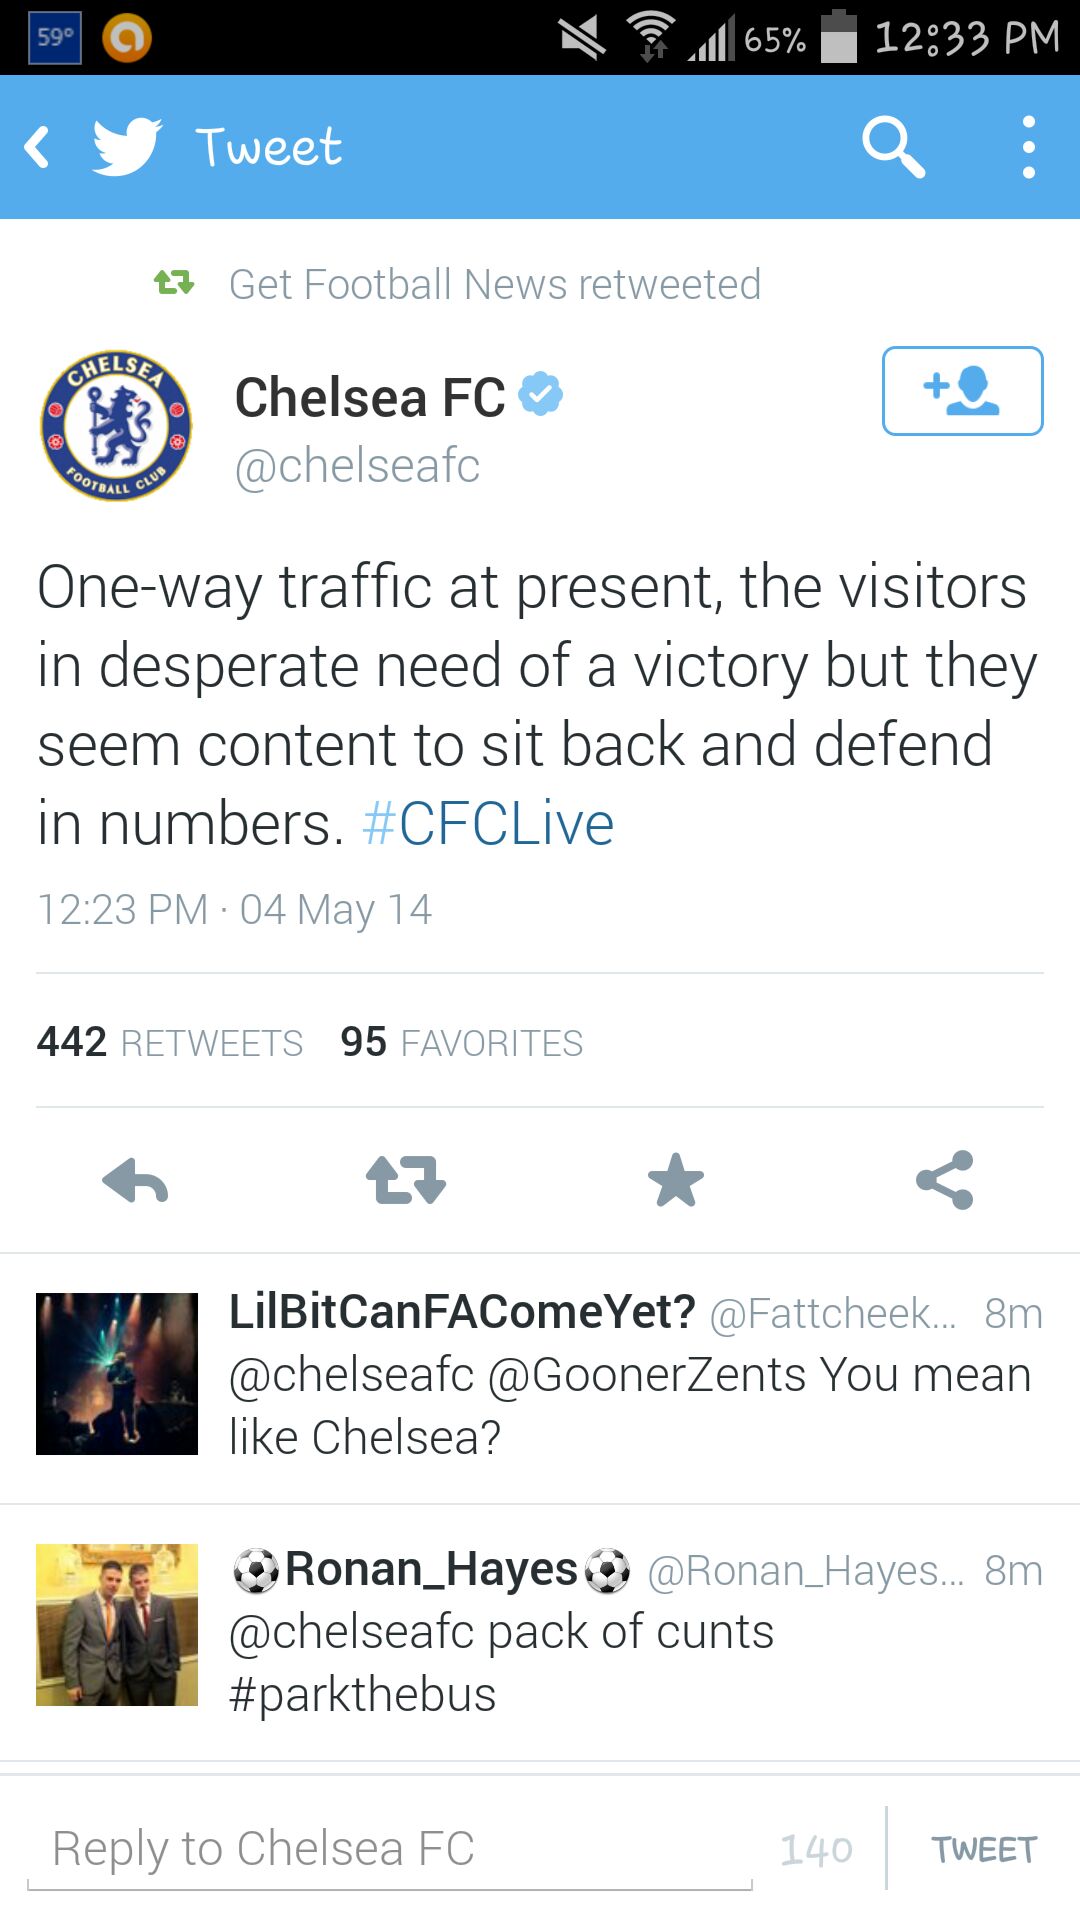Tap the 59° weather notification icon
This screenshot has height=1920, width=1080.
pyautogui.click(x=55, y=38)
